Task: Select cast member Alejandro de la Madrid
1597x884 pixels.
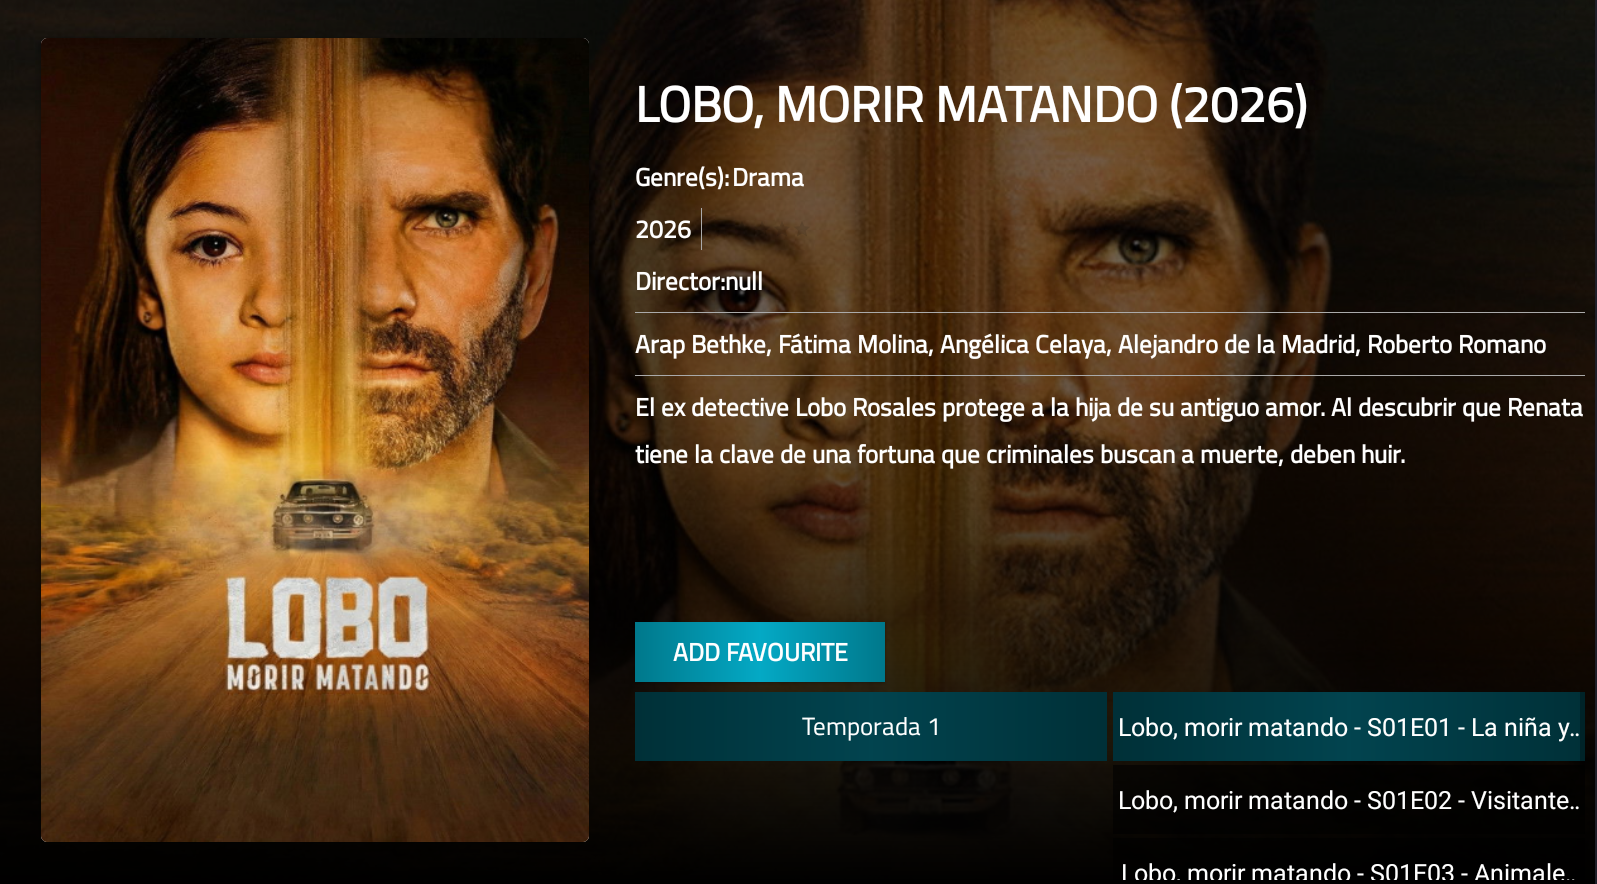Action: tap(1238, 345)
